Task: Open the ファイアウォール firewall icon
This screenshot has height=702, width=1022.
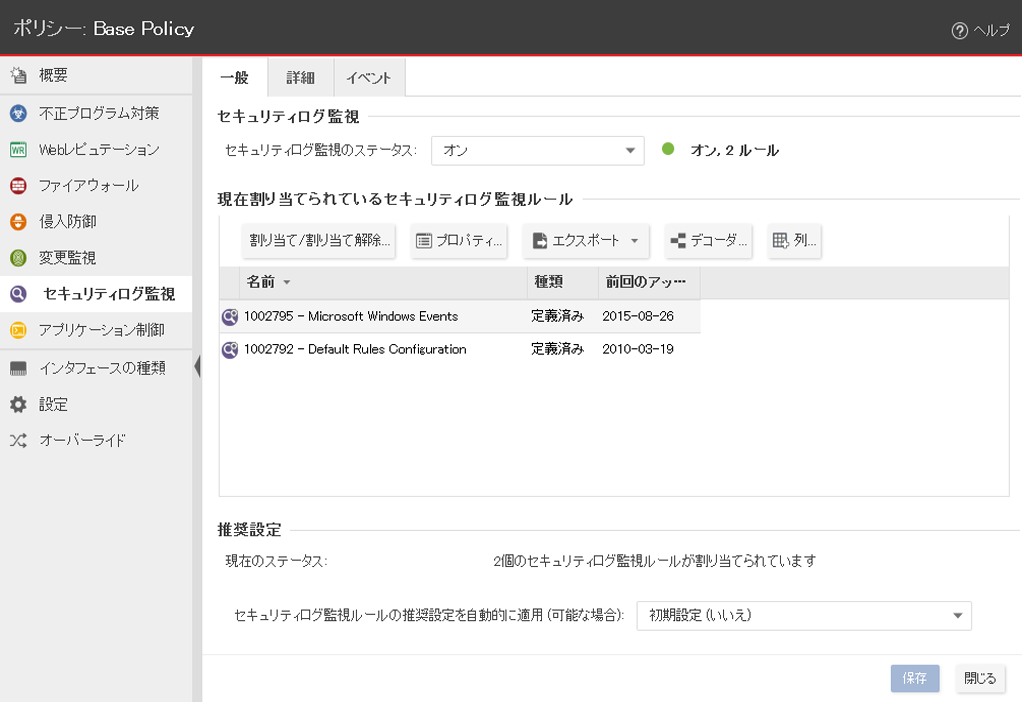Action: point(18,185)
